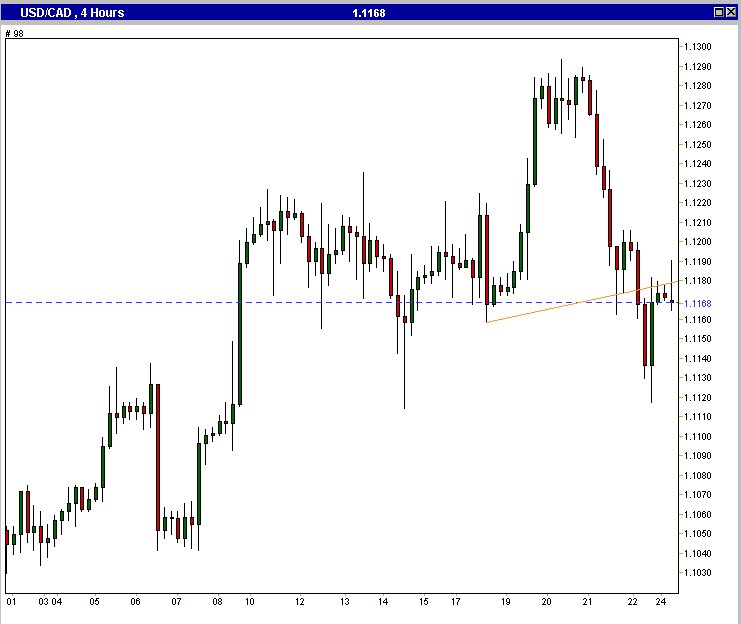Click date label 14 on time axis
The height and width of the screenshot is (624, 741).
[x=383, y=602]
